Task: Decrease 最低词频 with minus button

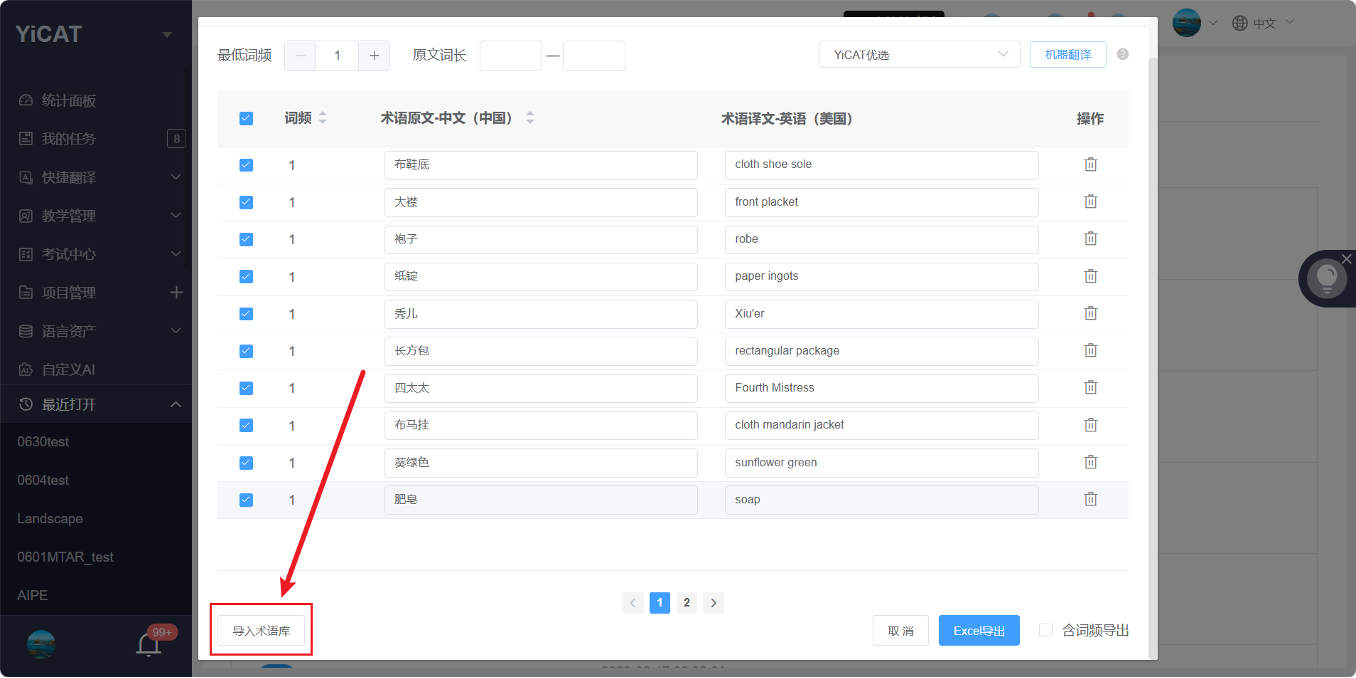Action: click(300, 56)
